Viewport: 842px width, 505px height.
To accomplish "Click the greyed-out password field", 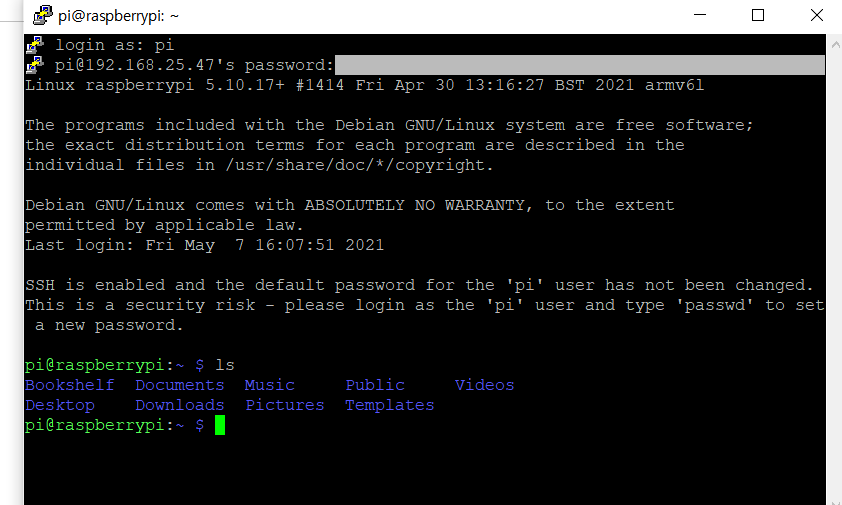I will [579, 65].
